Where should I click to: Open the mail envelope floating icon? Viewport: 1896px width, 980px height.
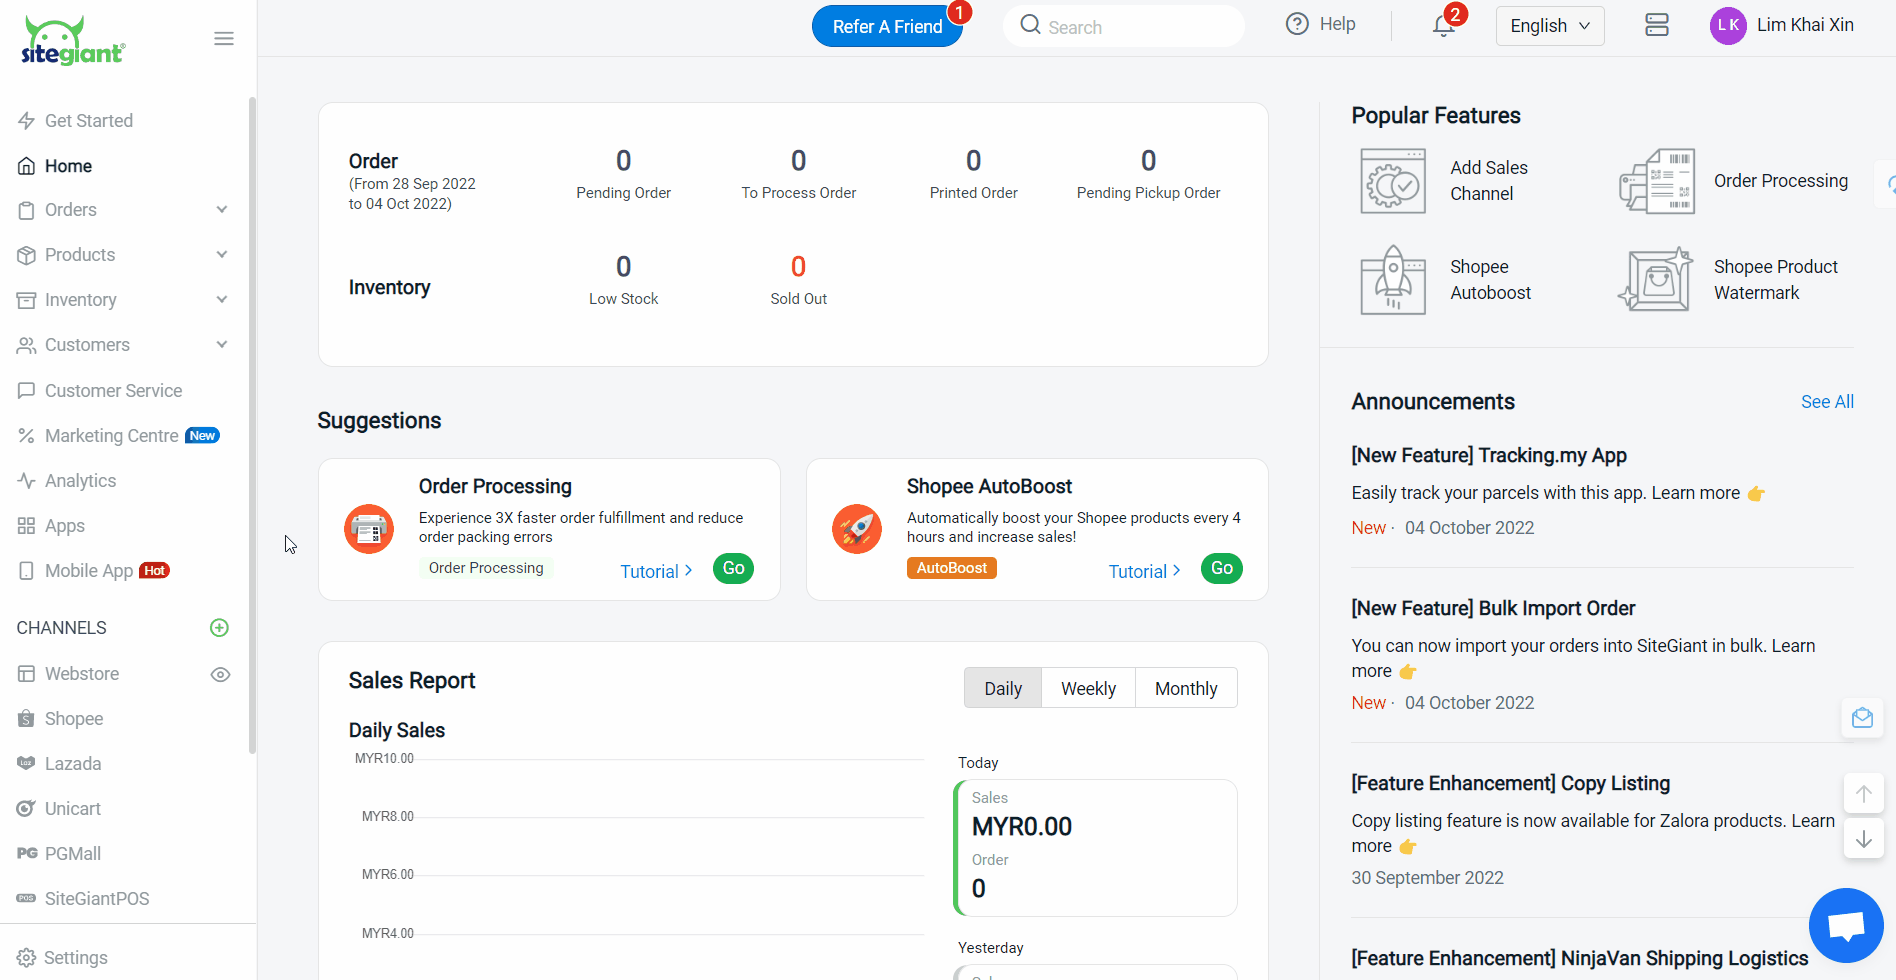[1863, 718]
